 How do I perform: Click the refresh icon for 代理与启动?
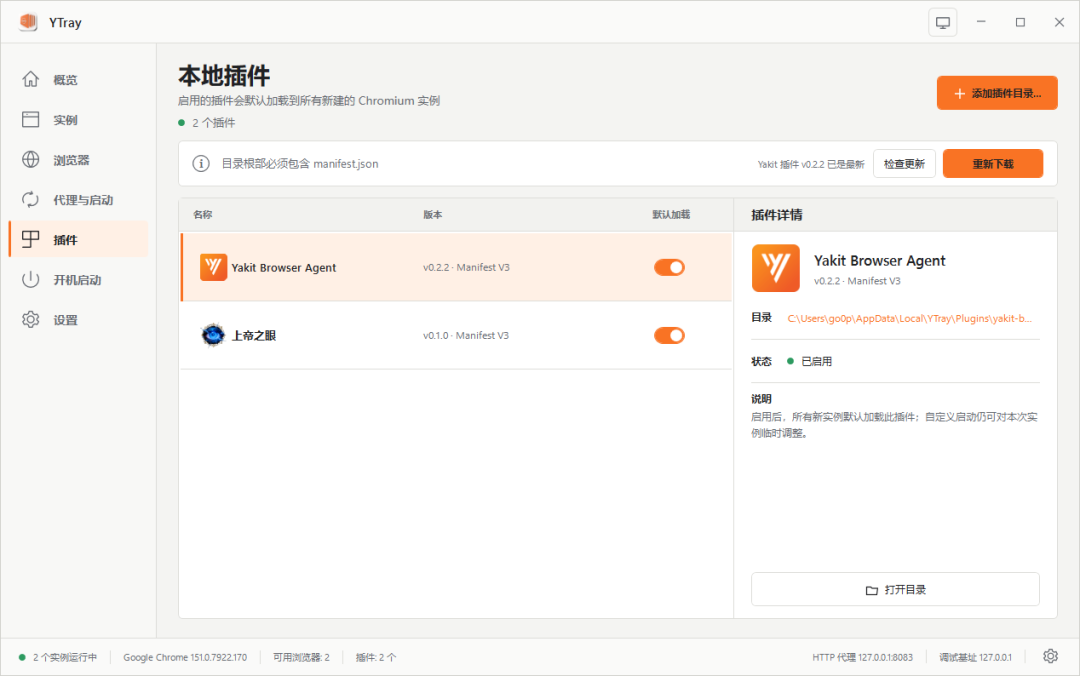tap(30, 199)
